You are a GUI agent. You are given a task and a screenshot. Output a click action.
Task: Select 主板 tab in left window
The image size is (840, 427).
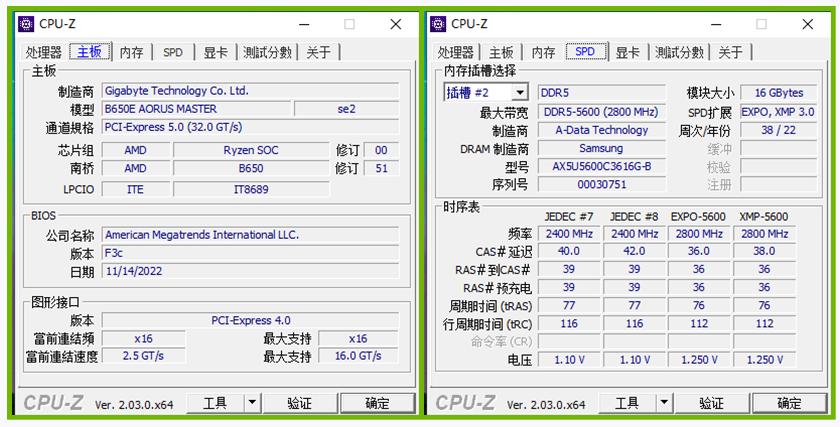pos(89,51)
